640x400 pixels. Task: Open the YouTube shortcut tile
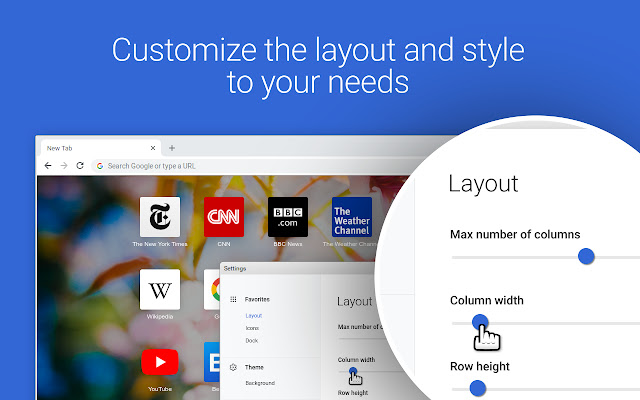[160, 362]
